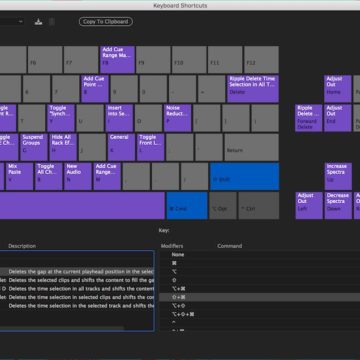Toggle the blue Cmd modifier key
360x360 pixels.
(187, 205)
